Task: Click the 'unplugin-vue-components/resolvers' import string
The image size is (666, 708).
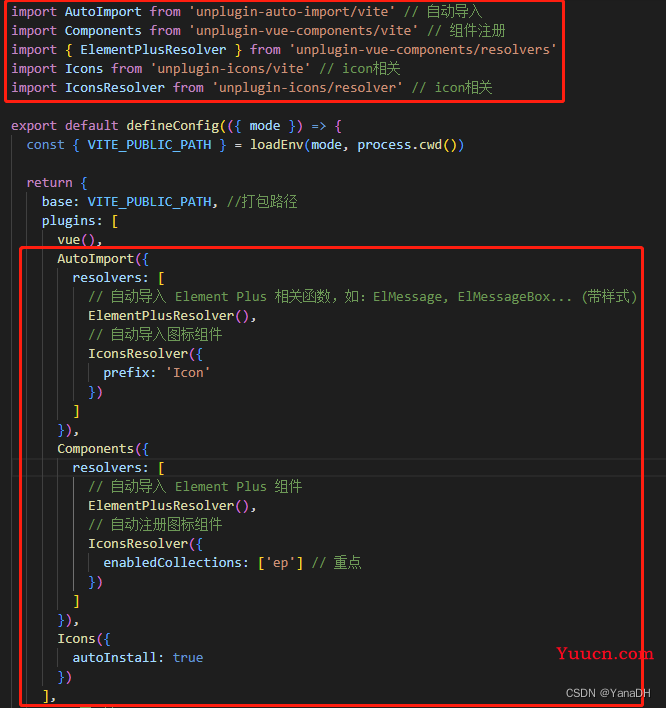Action: (x=423, y=50)
